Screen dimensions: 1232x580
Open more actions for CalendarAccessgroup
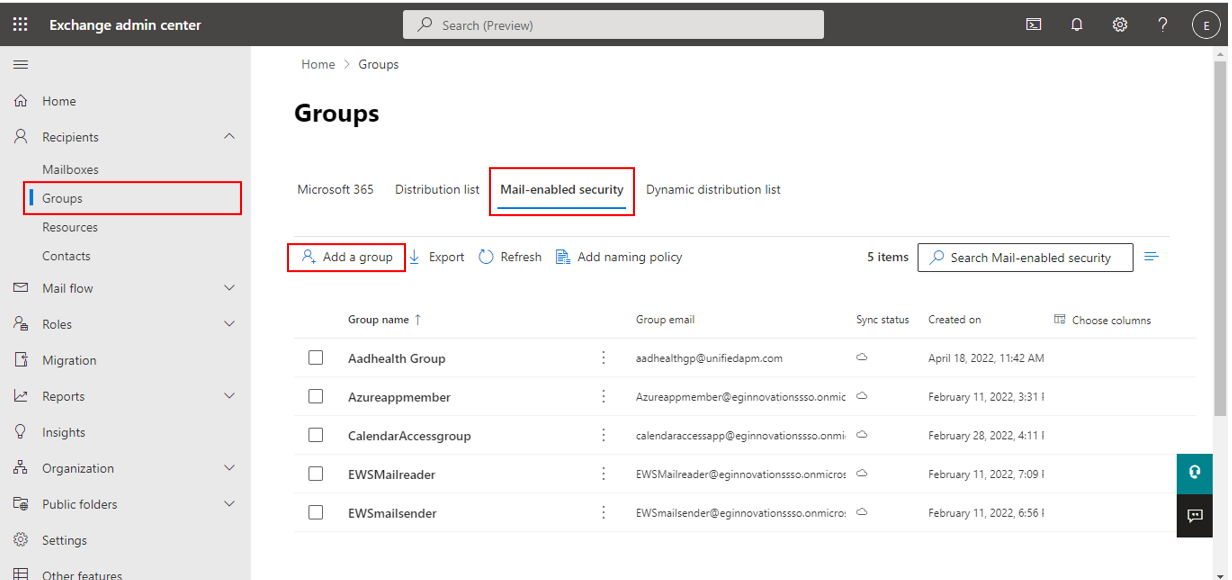pos(603,435)
